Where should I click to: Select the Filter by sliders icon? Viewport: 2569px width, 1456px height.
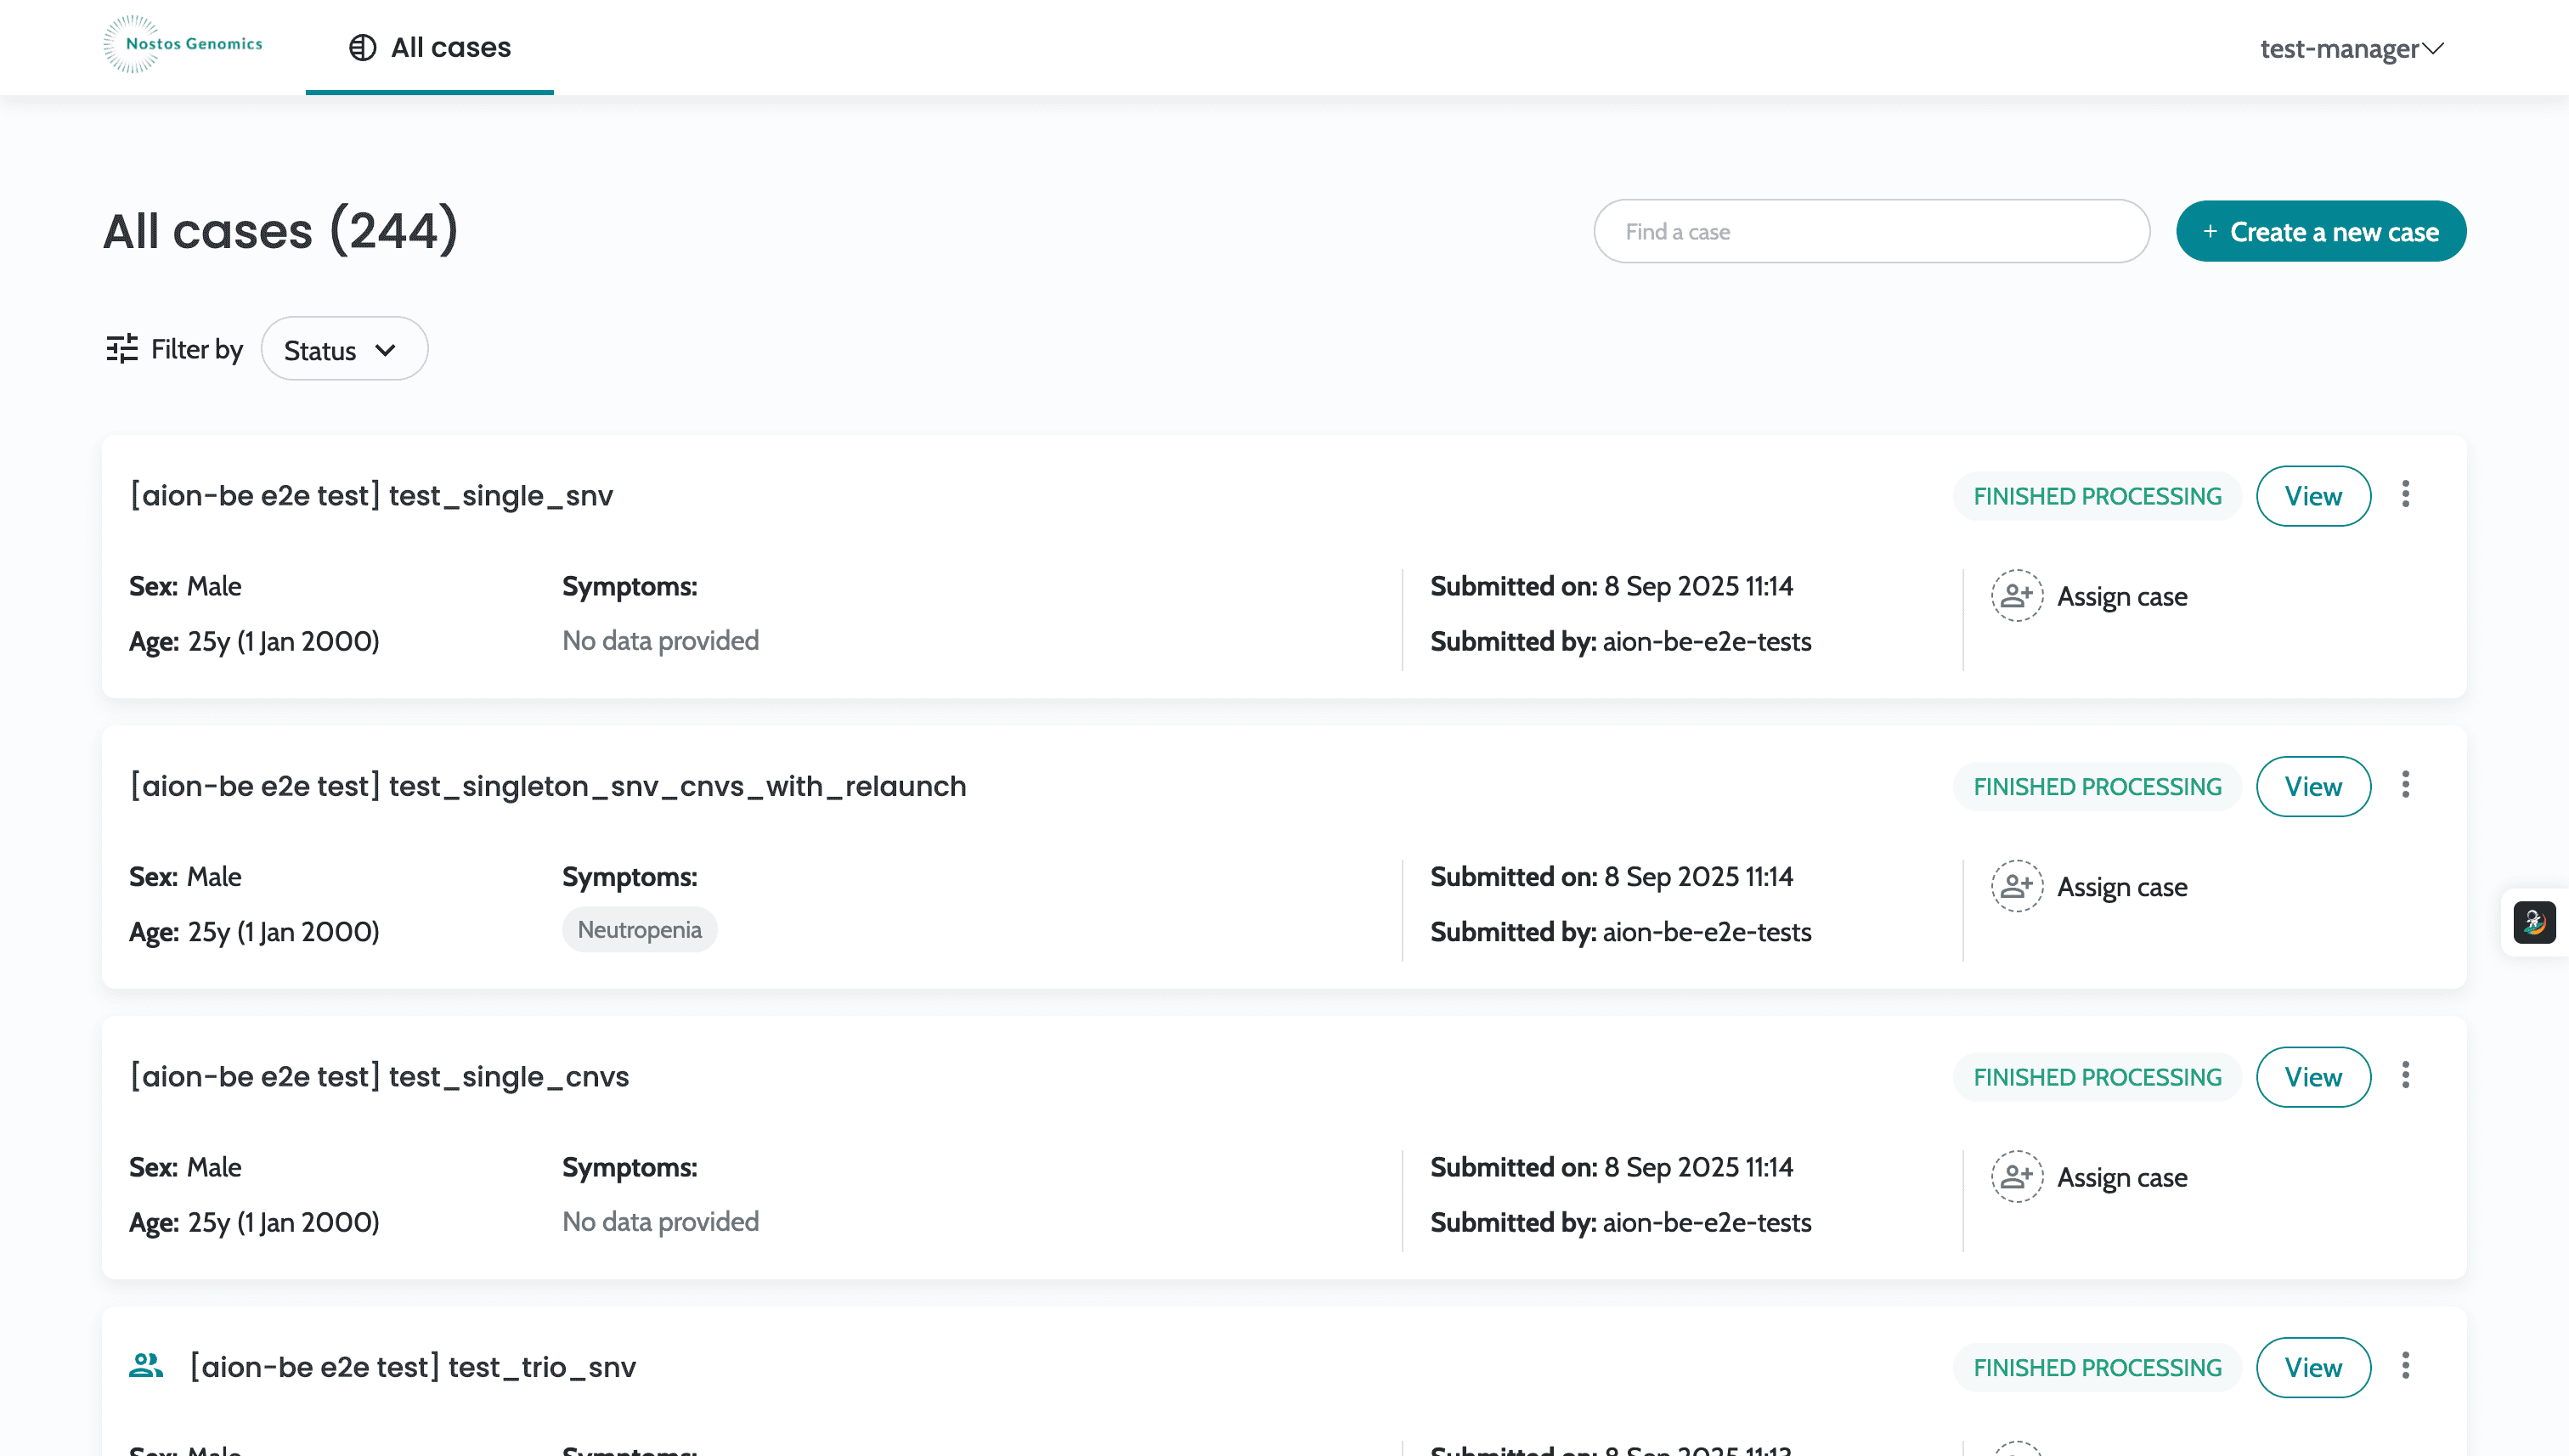point(121,348)
